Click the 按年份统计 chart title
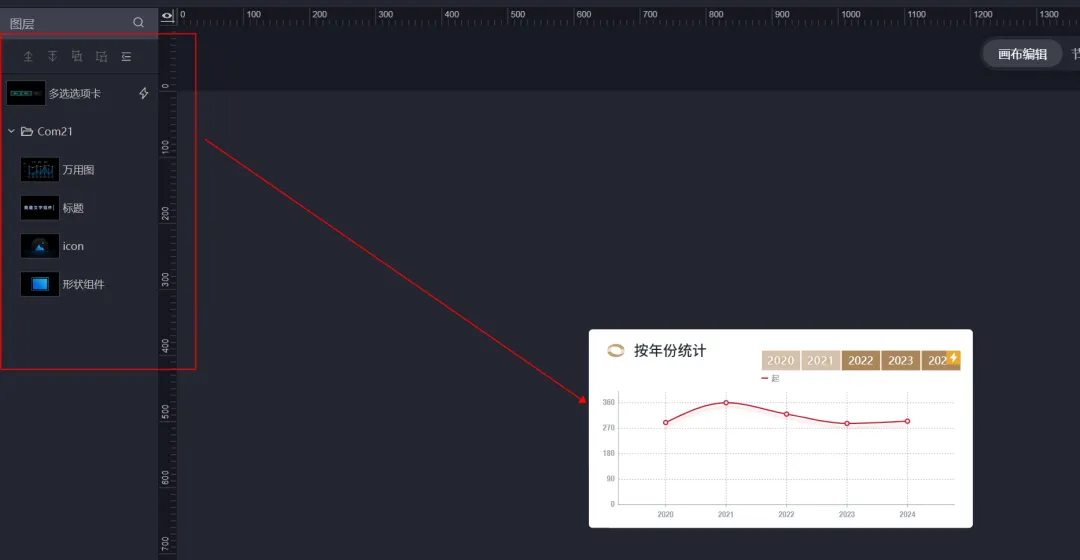Image resolution: width=1080 pixels, height=560 pixels. click(x=669, y=351)
